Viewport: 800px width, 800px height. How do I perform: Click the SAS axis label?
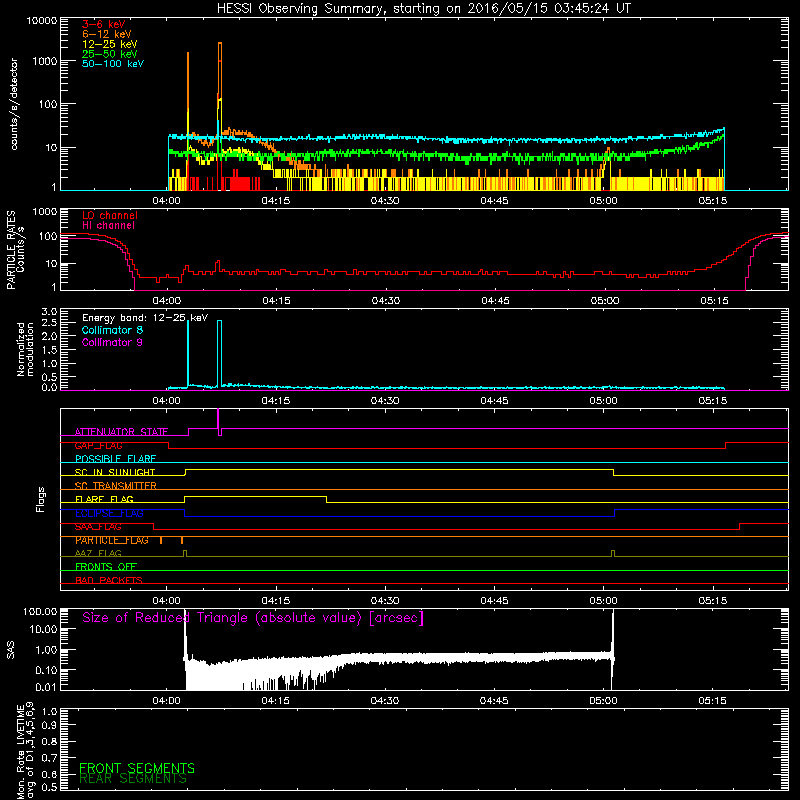pyautogui.click(x=11, y=650)
